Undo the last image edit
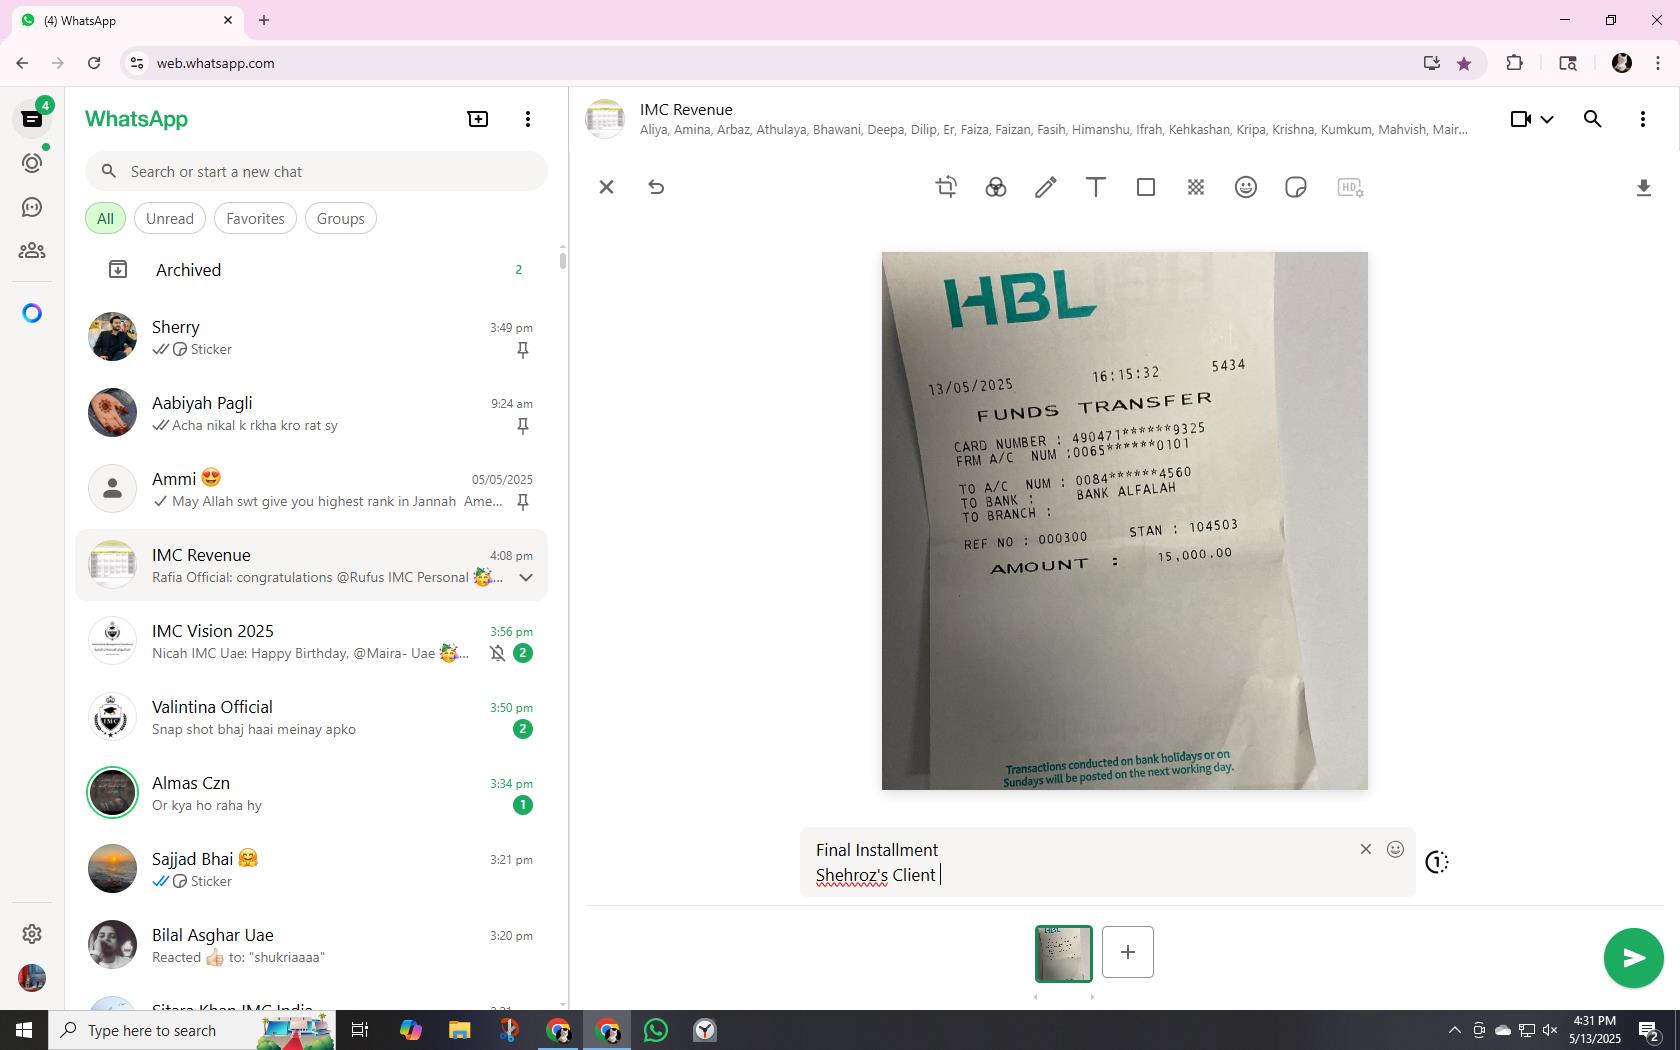This screenshot has height=1050, width=1680. tap(656, 187)
